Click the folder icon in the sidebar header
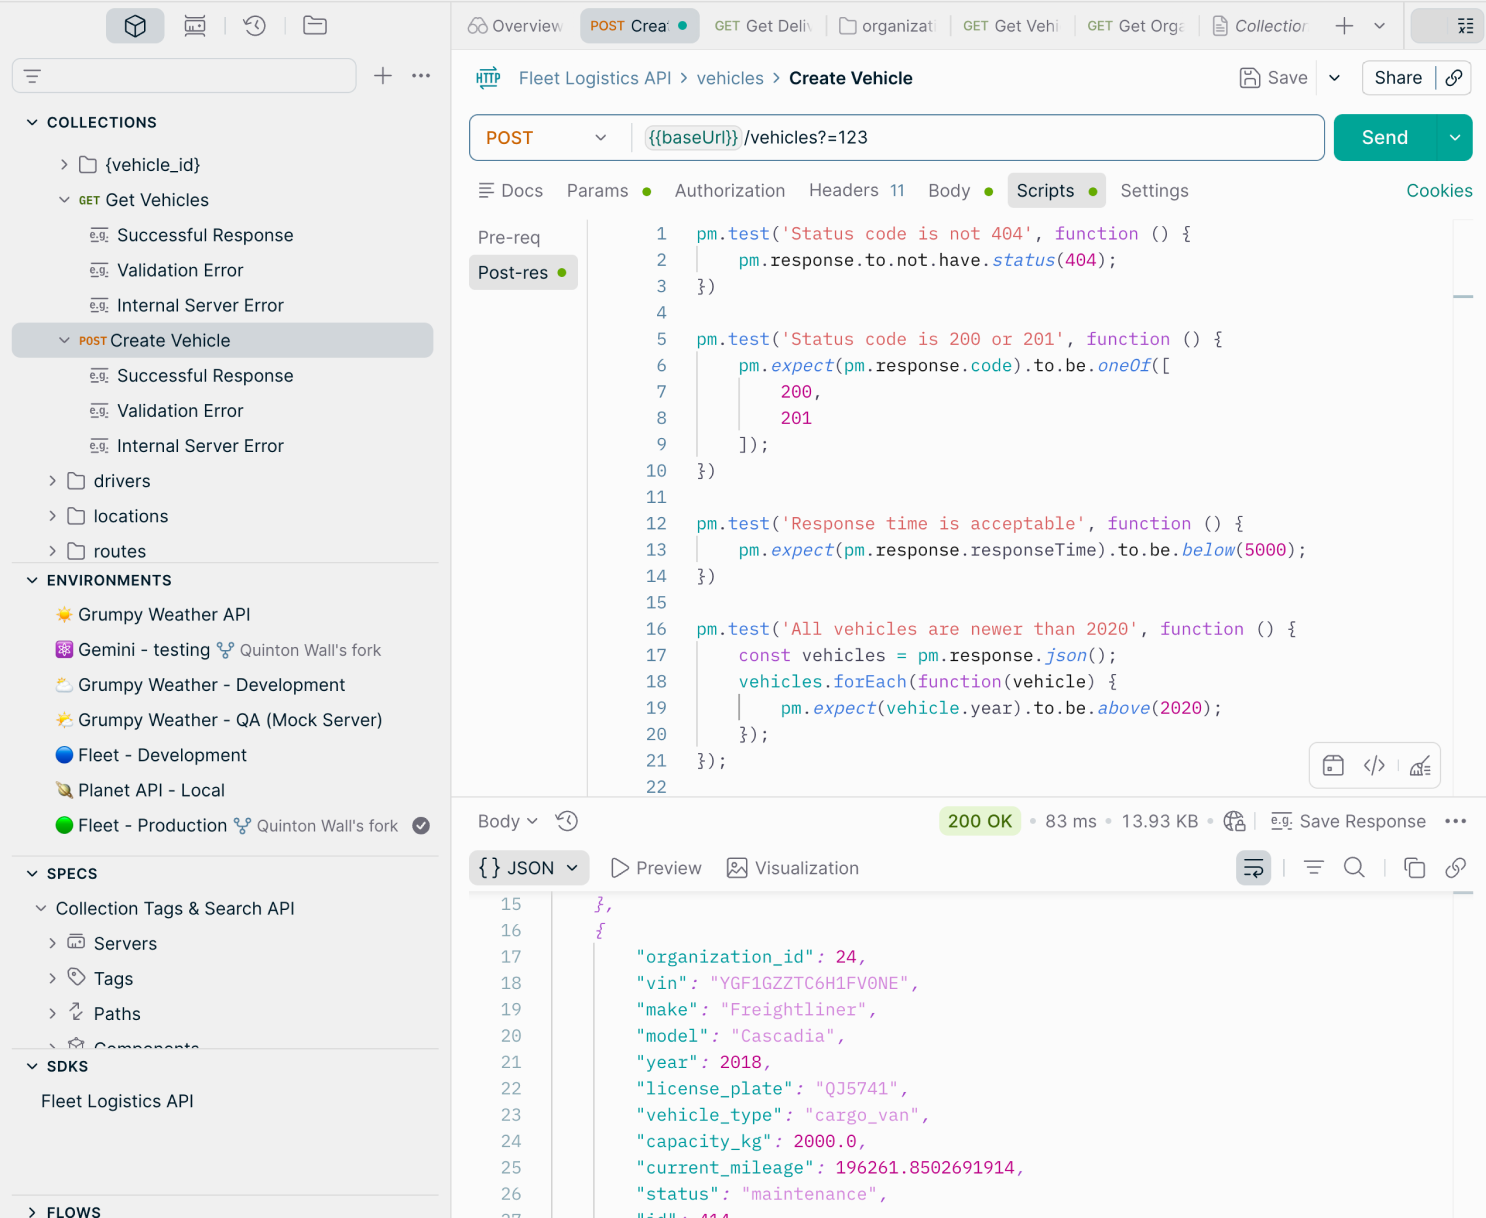Image resolution: width=1486 pixels, height=1218 pixels. (x=315, y=25)
